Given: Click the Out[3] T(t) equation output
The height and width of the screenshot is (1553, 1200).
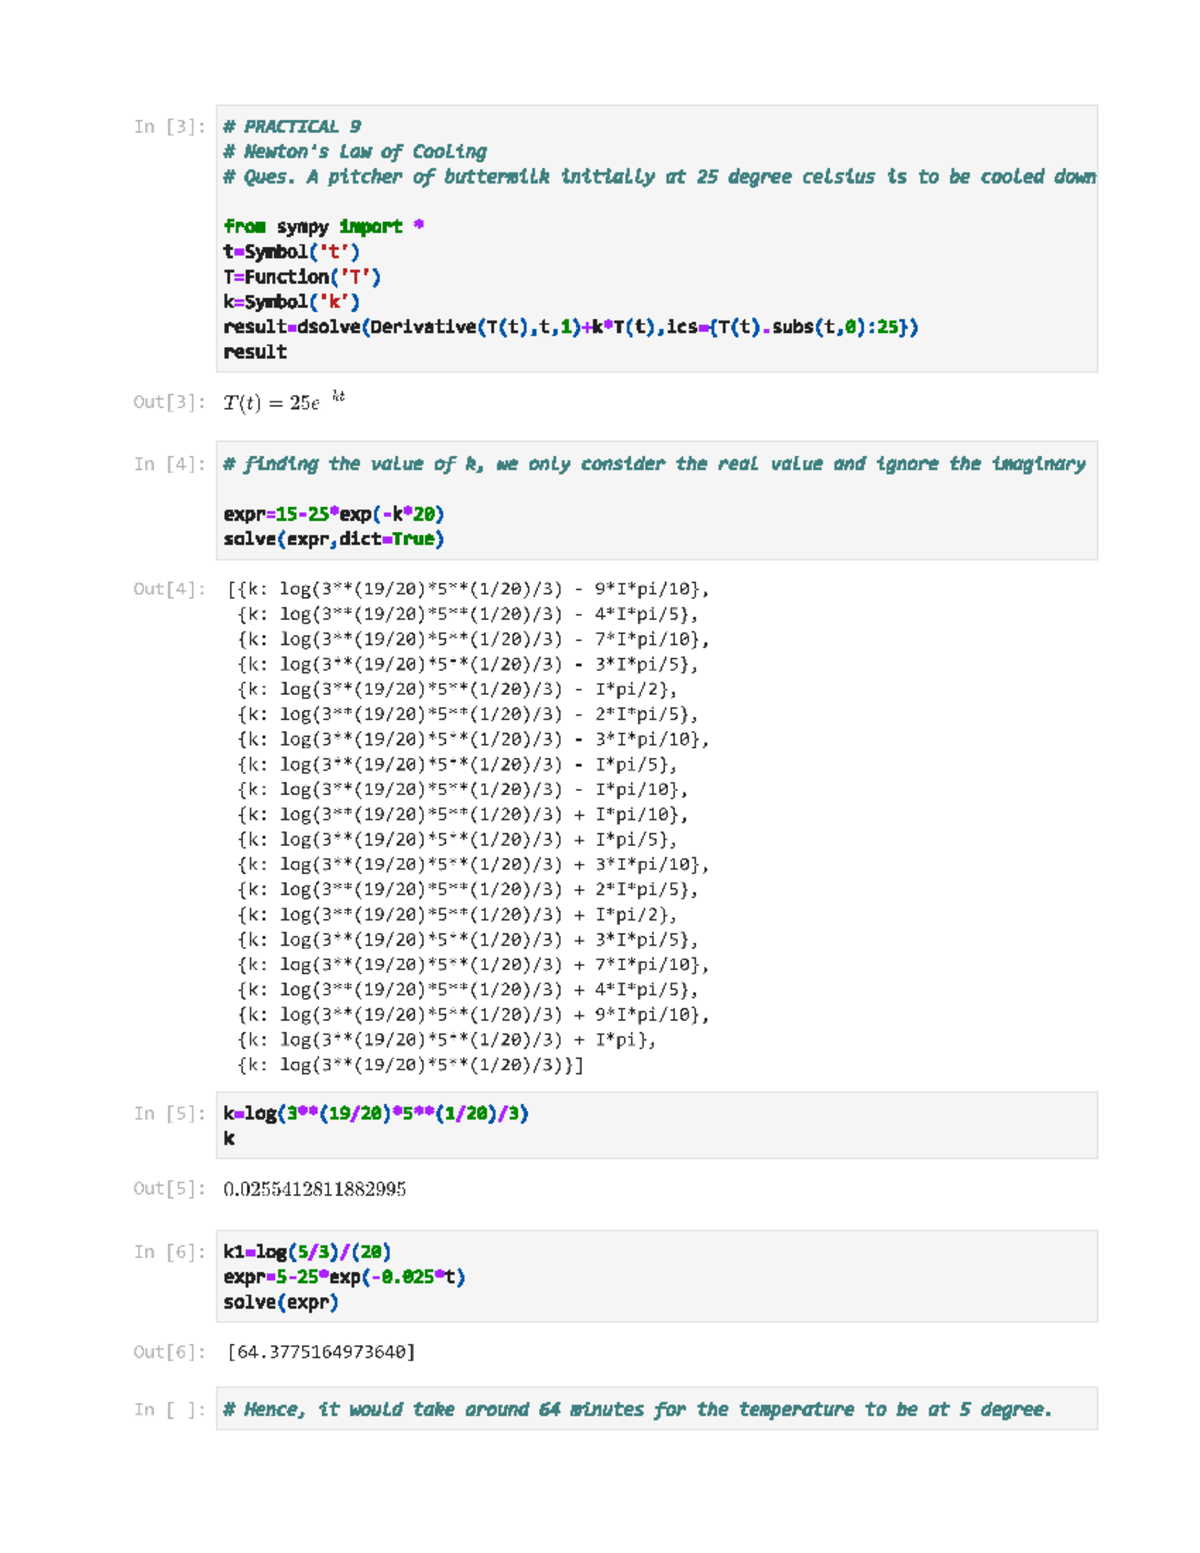Looking at the screenshot, I should [x=284, y=402].
